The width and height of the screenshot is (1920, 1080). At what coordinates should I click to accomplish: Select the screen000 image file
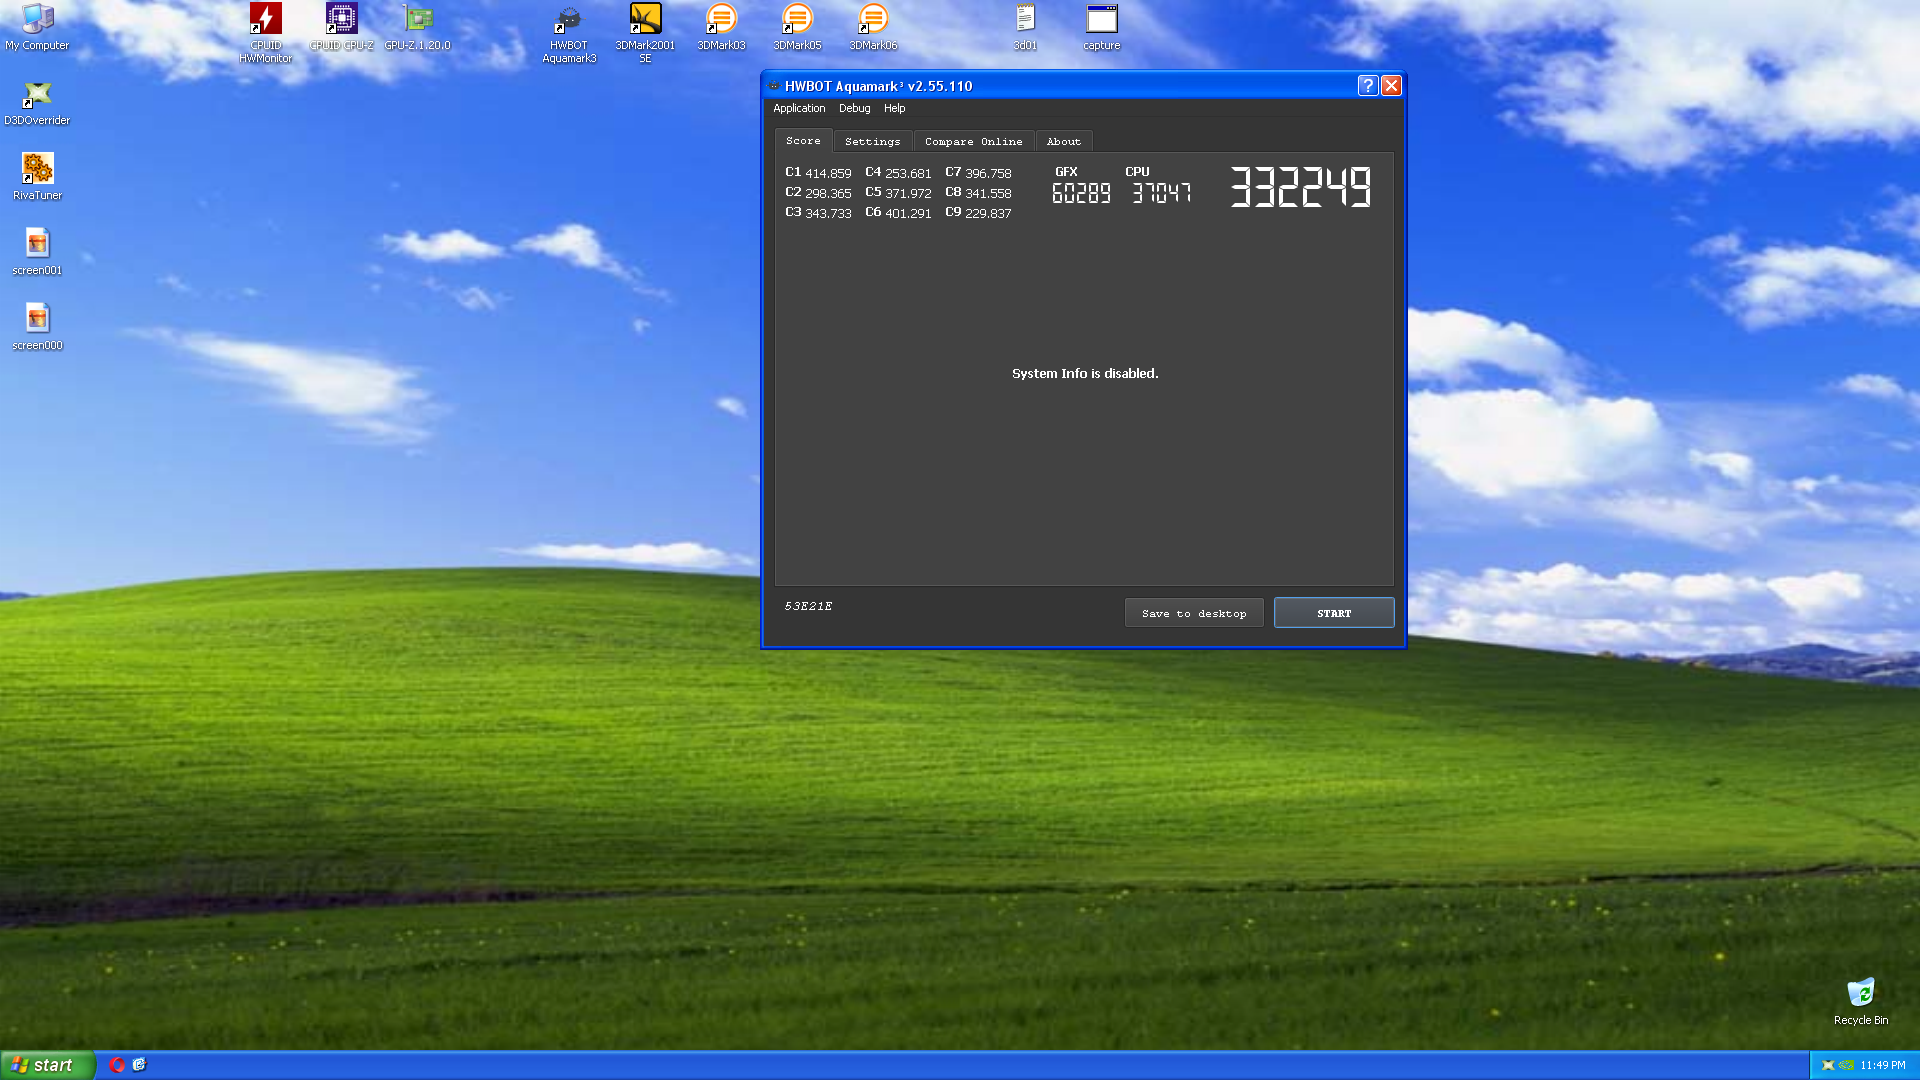[x=37, y=327]
